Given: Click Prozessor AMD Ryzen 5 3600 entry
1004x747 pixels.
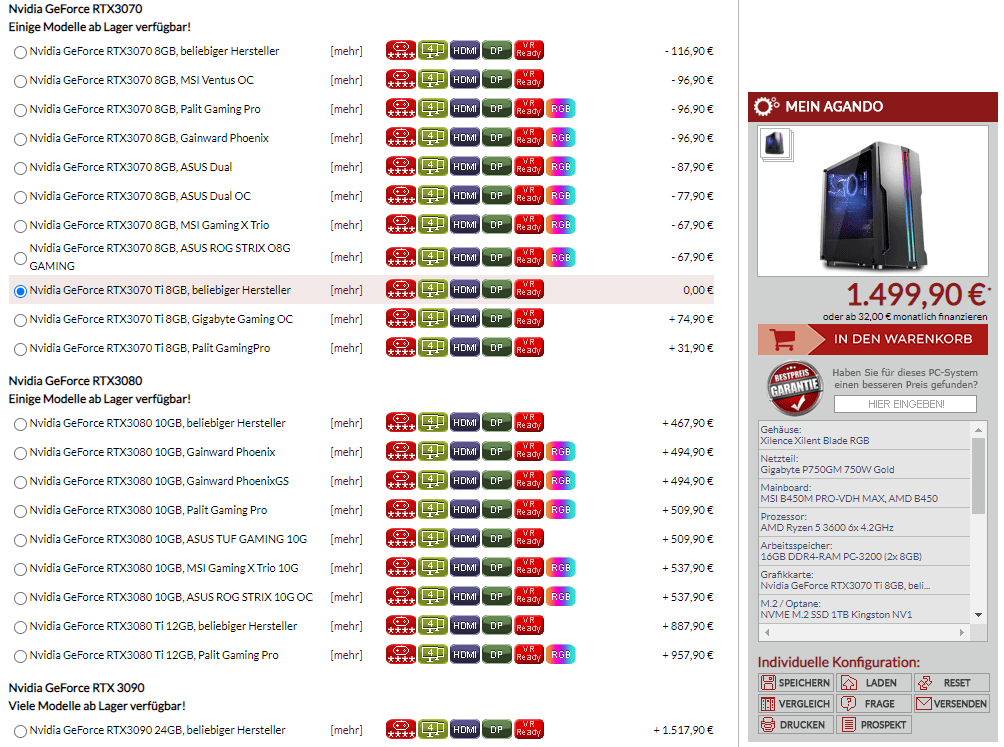Looking at the screenshot, I should pyautogui.click(x=864, y=522).
